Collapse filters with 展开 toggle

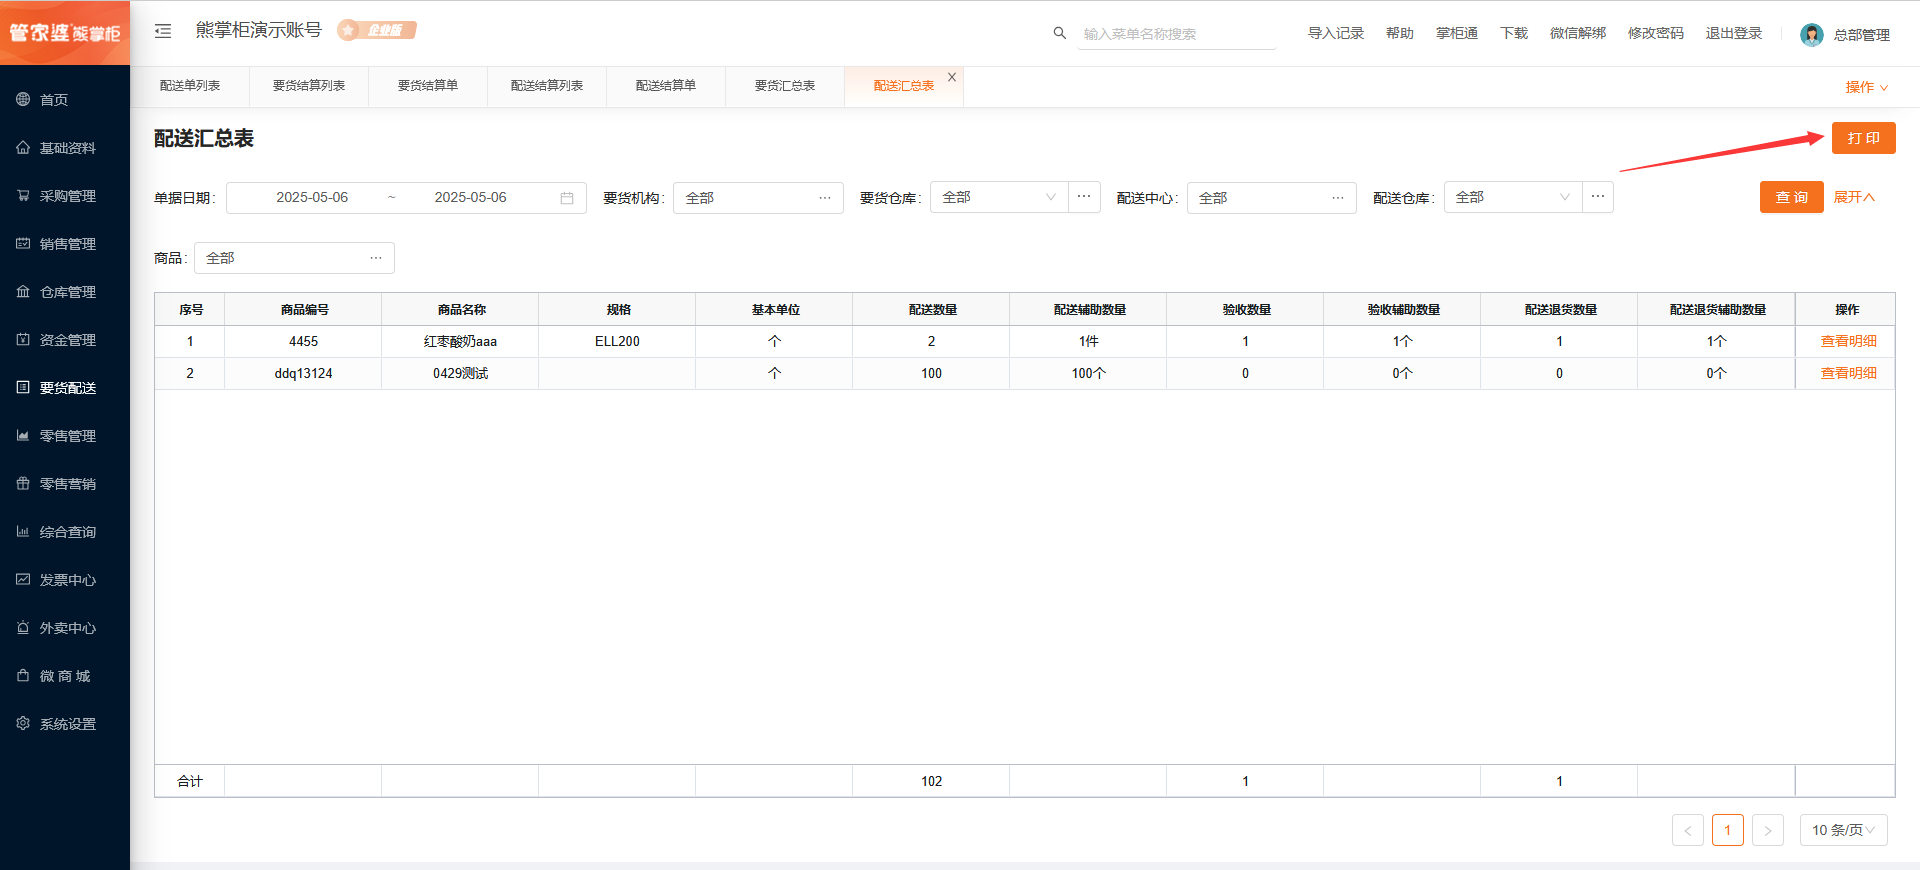[x=1854, y=197]
